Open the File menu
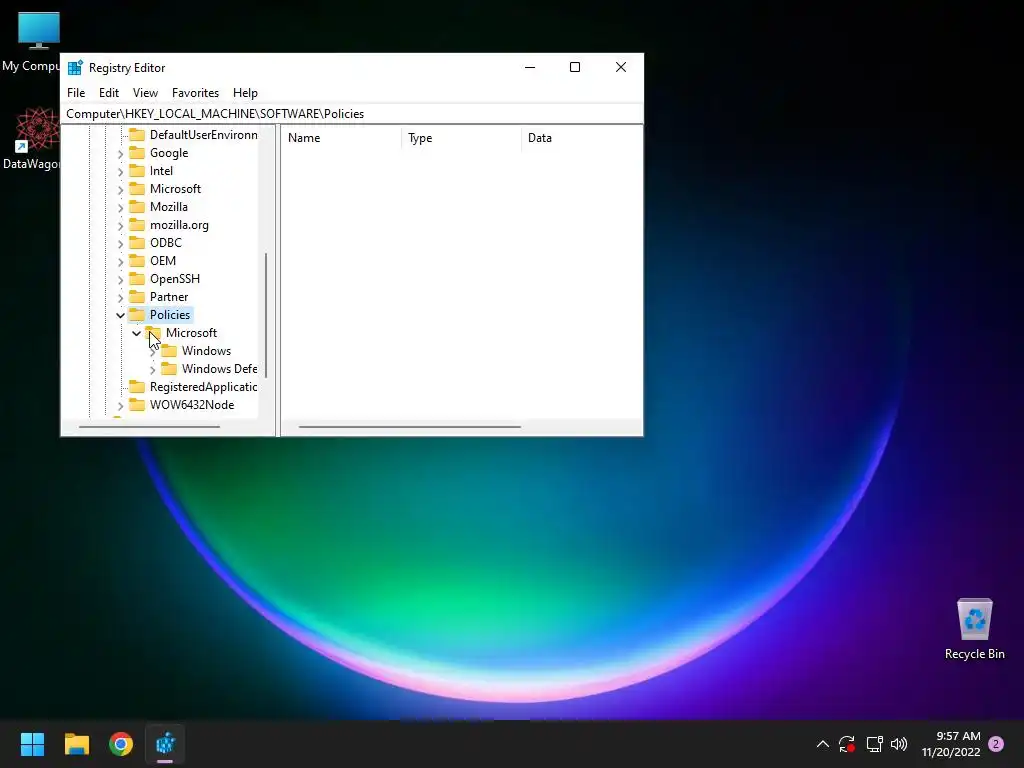This screenshot has width=1024, height=768. 76,93
